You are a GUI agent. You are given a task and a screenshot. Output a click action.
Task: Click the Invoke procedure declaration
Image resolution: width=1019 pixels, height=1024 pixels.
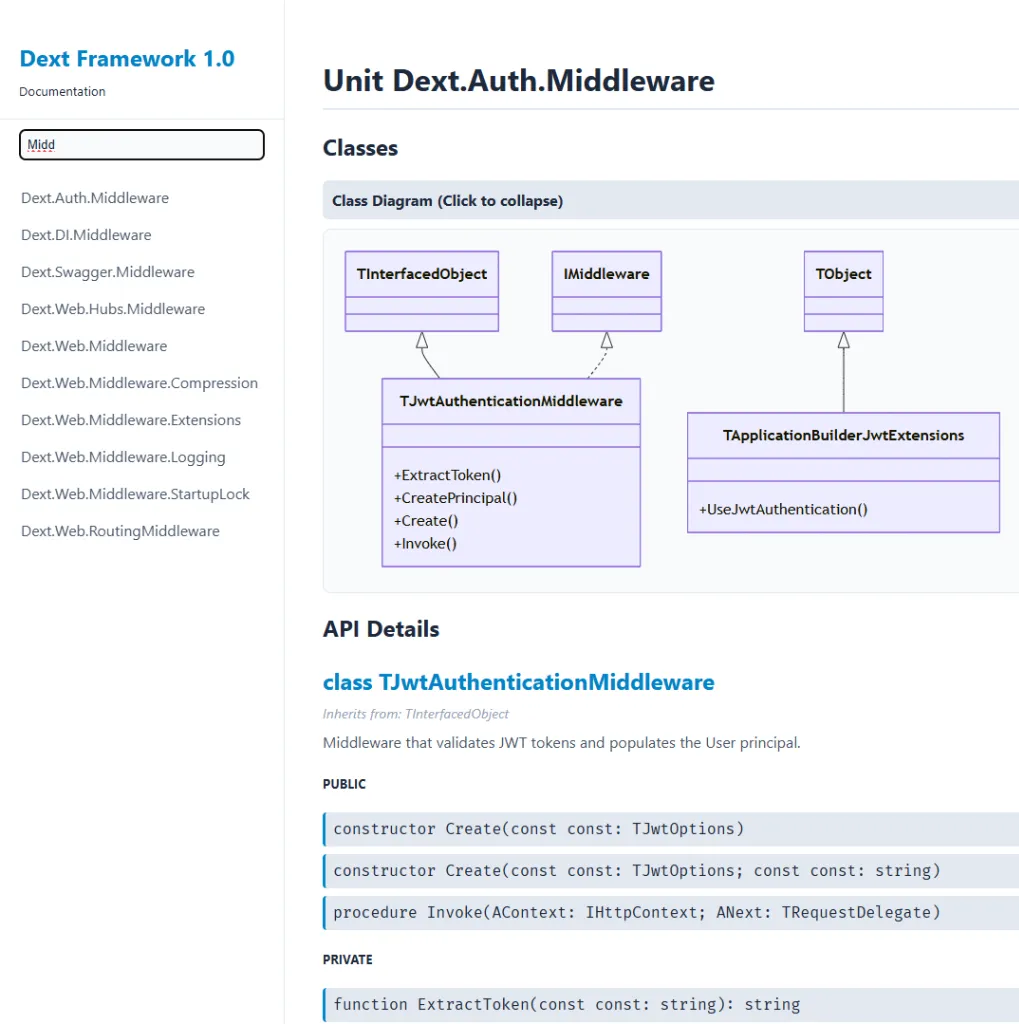click(x=670, y=912)
